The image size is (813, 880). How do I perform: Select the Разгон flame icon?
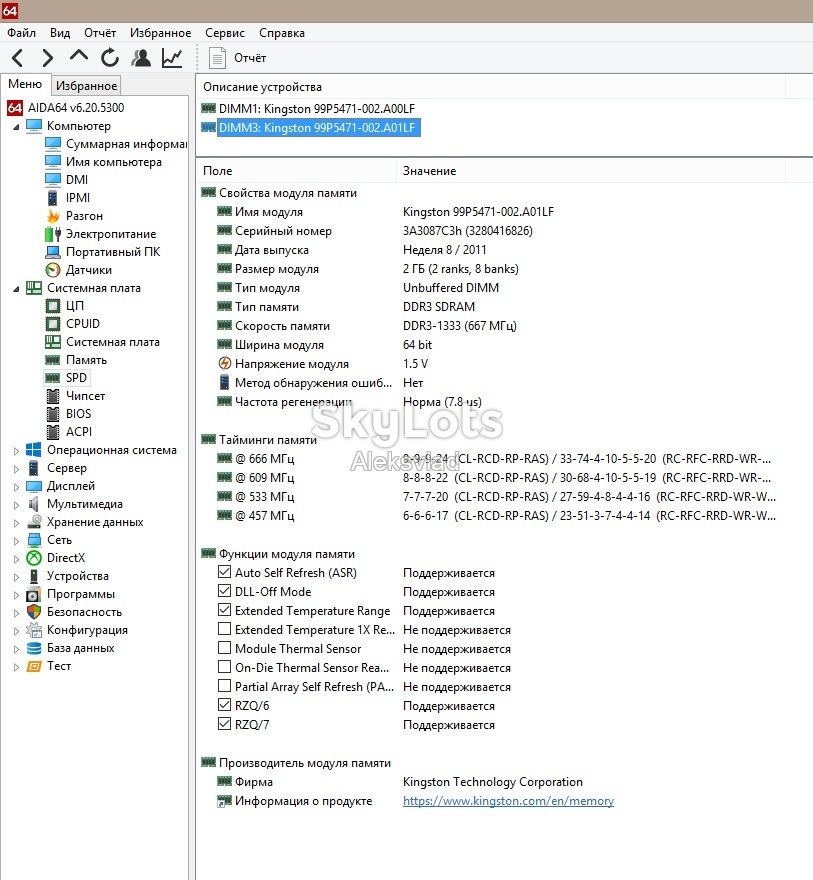coord(53,216)
